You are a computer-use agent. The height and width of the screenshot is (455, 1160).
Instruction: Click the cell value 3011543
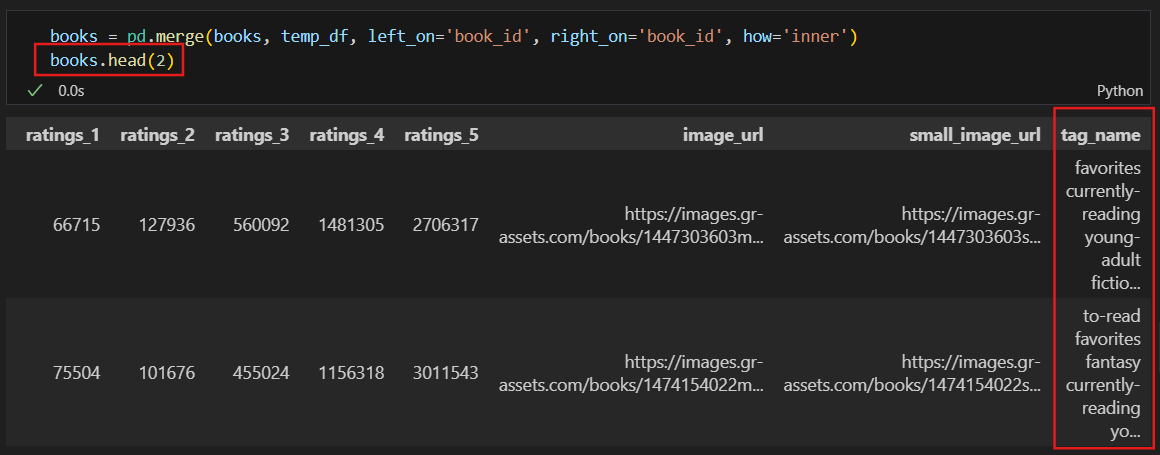coord(445,373)
